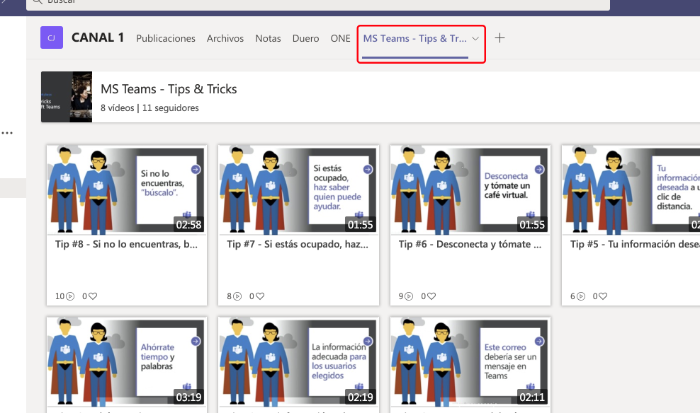The image size is (700, 413).
Task: Click the views icon on Tip #8 card
Action: point(70,296)
